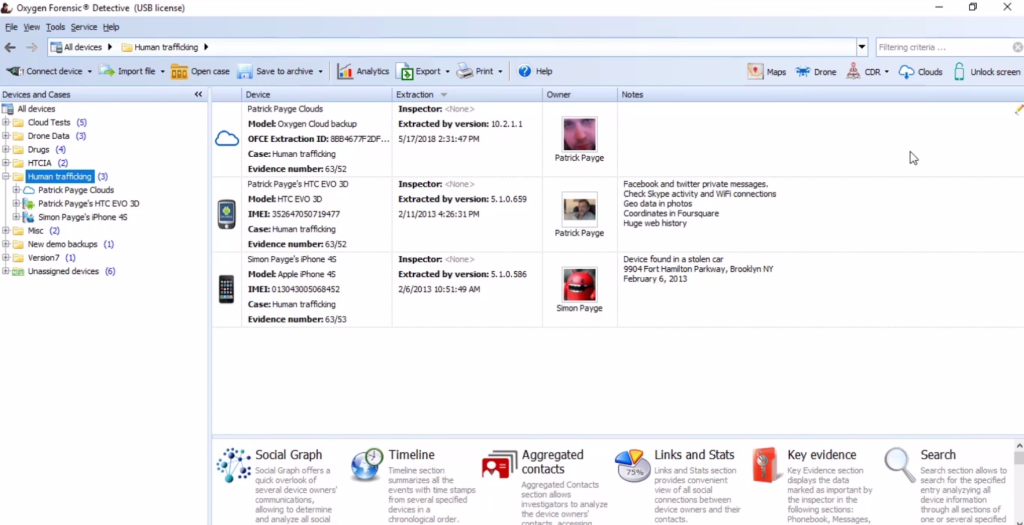Screen dimensions: 1024x525
Task: Open the Tools menu
Action: point(55,27)
